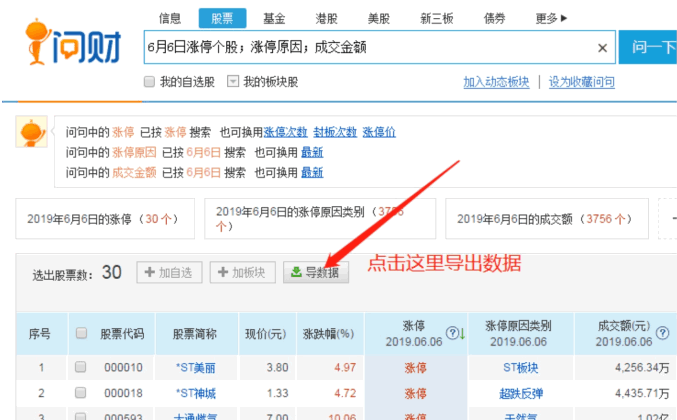Click help icon beside 涨停 column header
Screen dimensions: 677x420
[x=452, y=333]
